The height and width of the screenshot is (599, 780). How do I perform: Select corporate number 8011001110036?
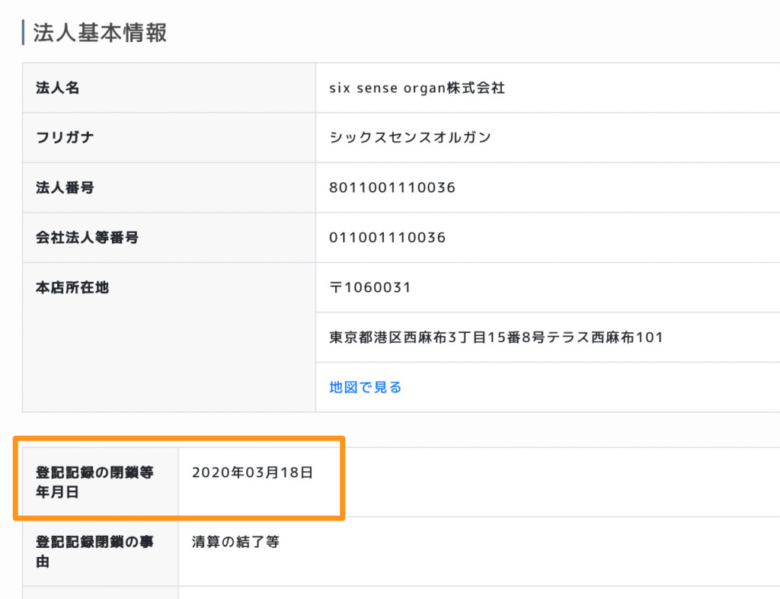pos(392,188)
